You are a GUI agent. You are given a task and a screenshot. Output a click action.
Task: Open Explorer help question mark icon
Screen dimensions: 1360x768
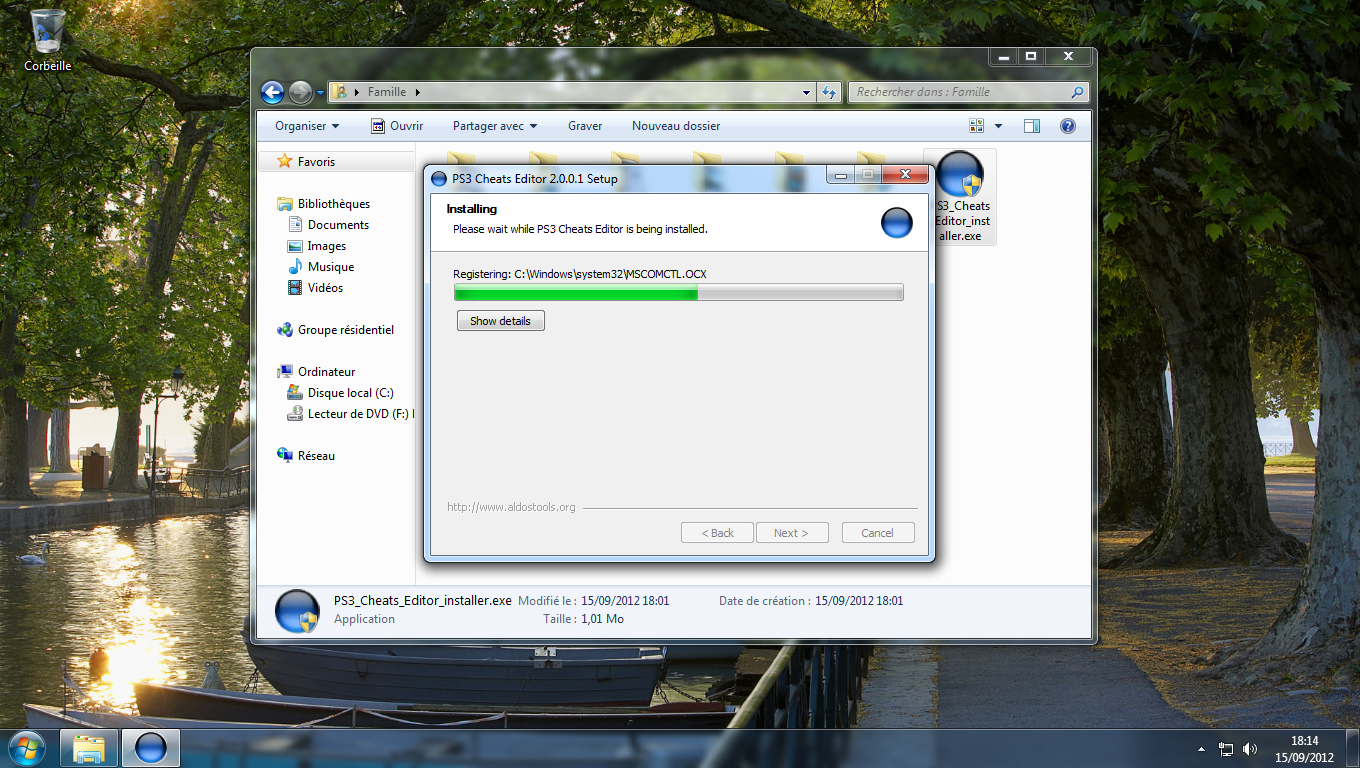coord(1067,126)
